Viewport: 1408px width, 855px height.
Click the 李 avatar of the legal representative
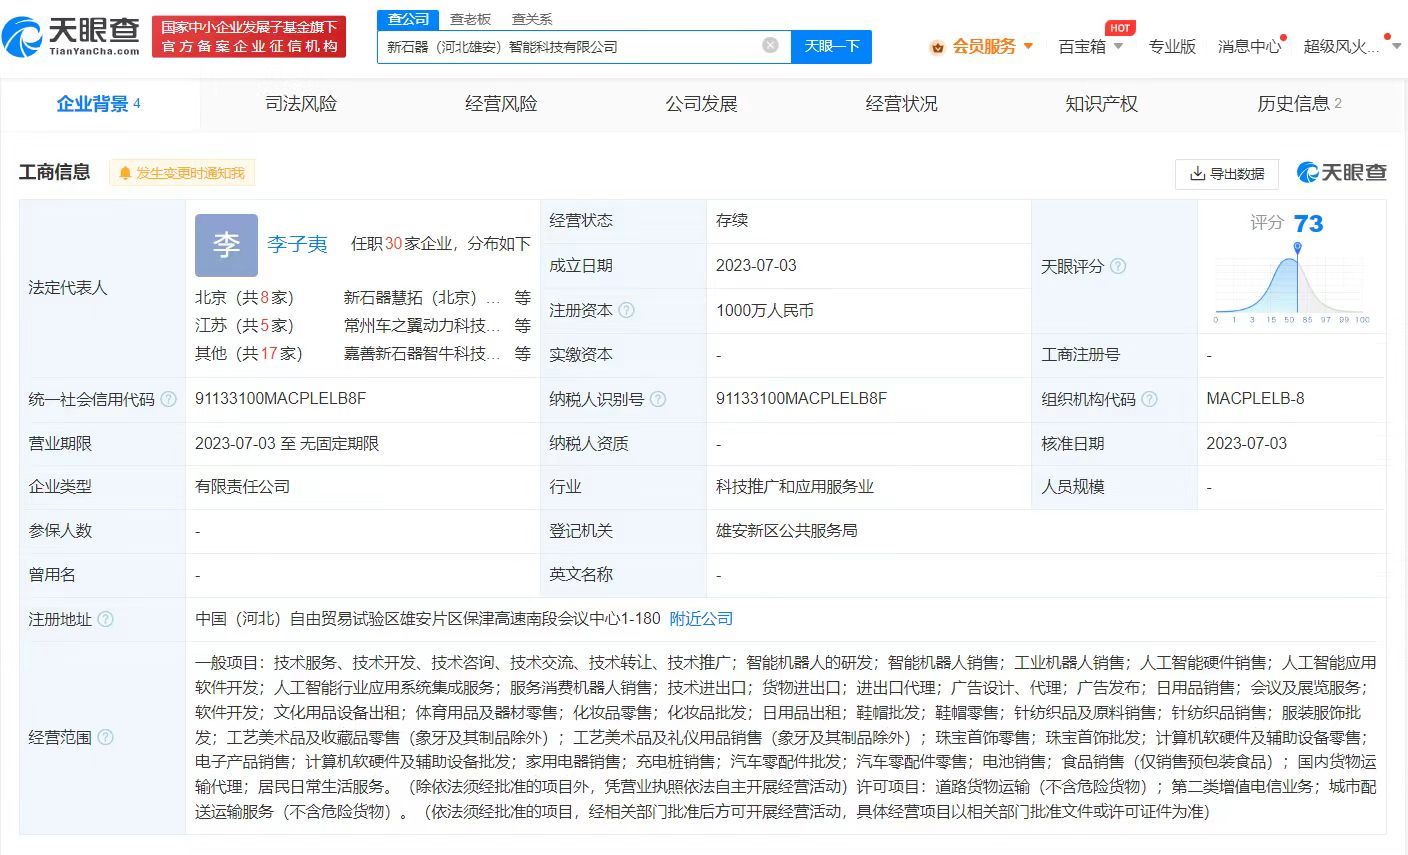point(226,245)
